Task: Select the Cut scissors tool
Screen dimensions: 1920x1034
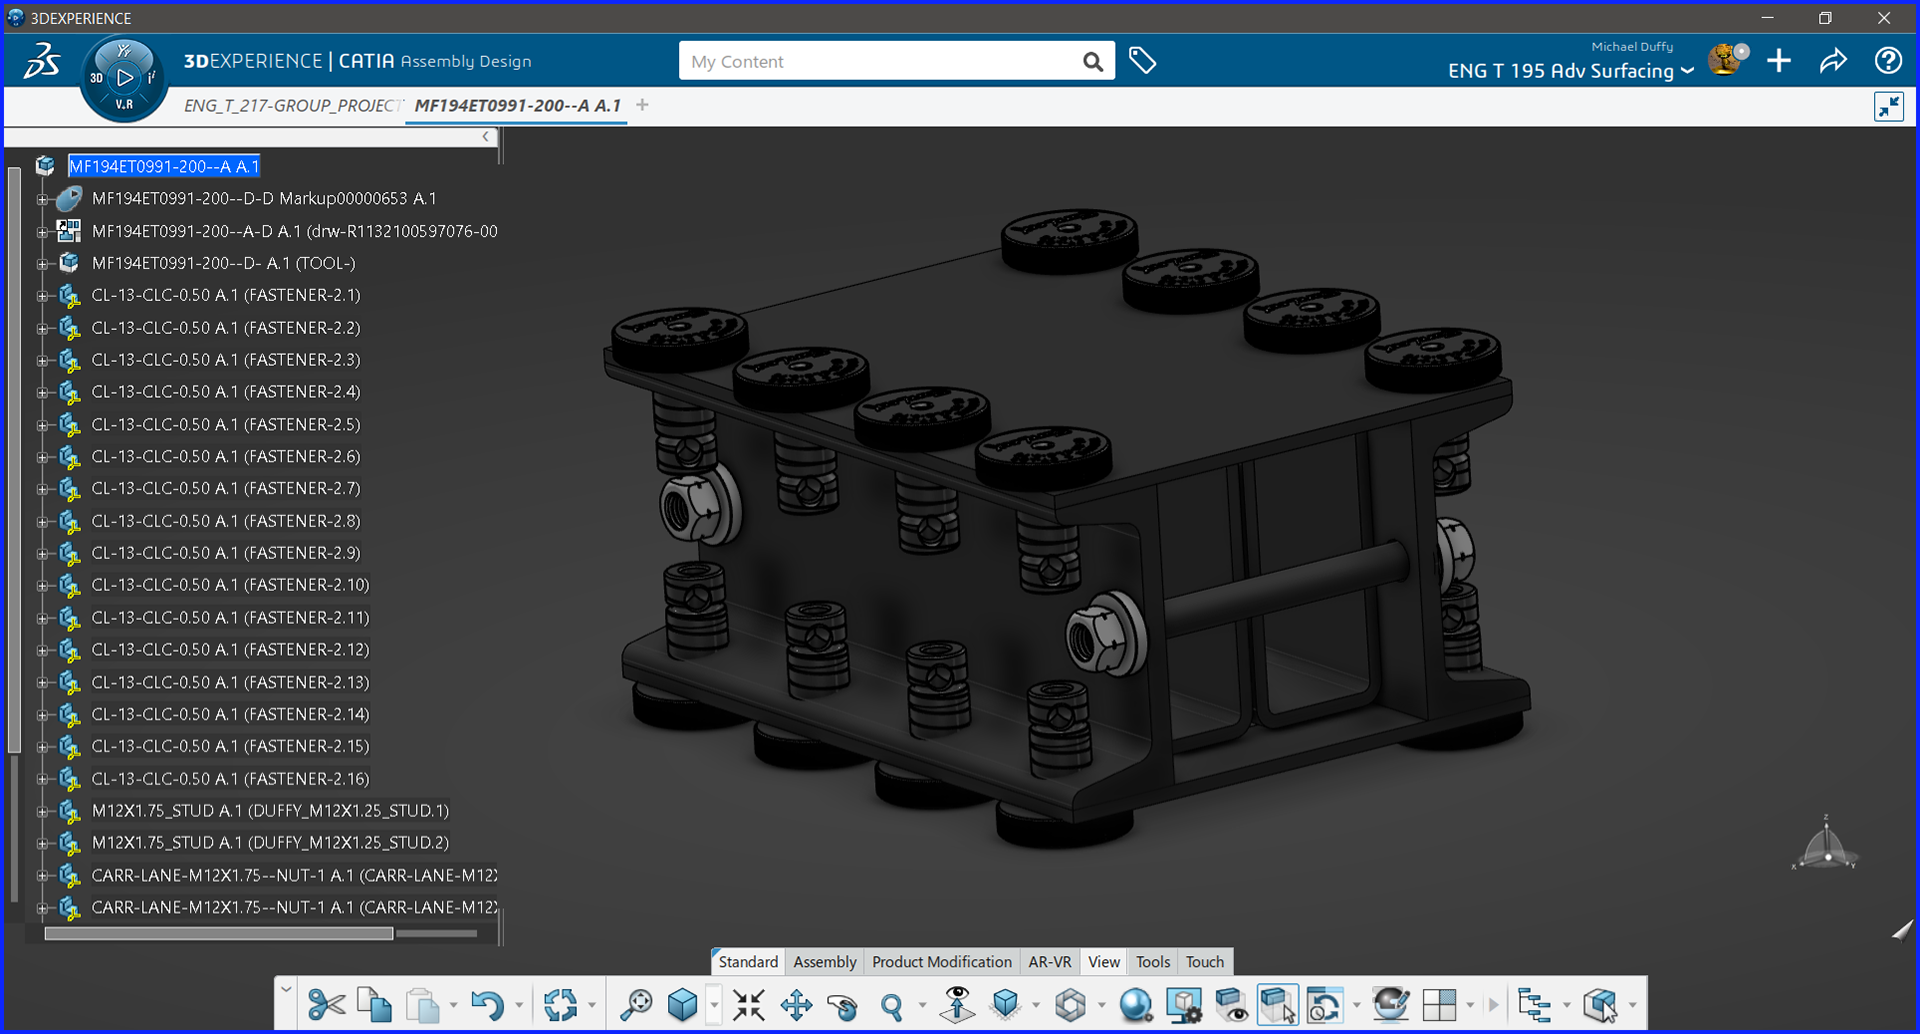Action: pyautogui.click(x=326, y=1005)
